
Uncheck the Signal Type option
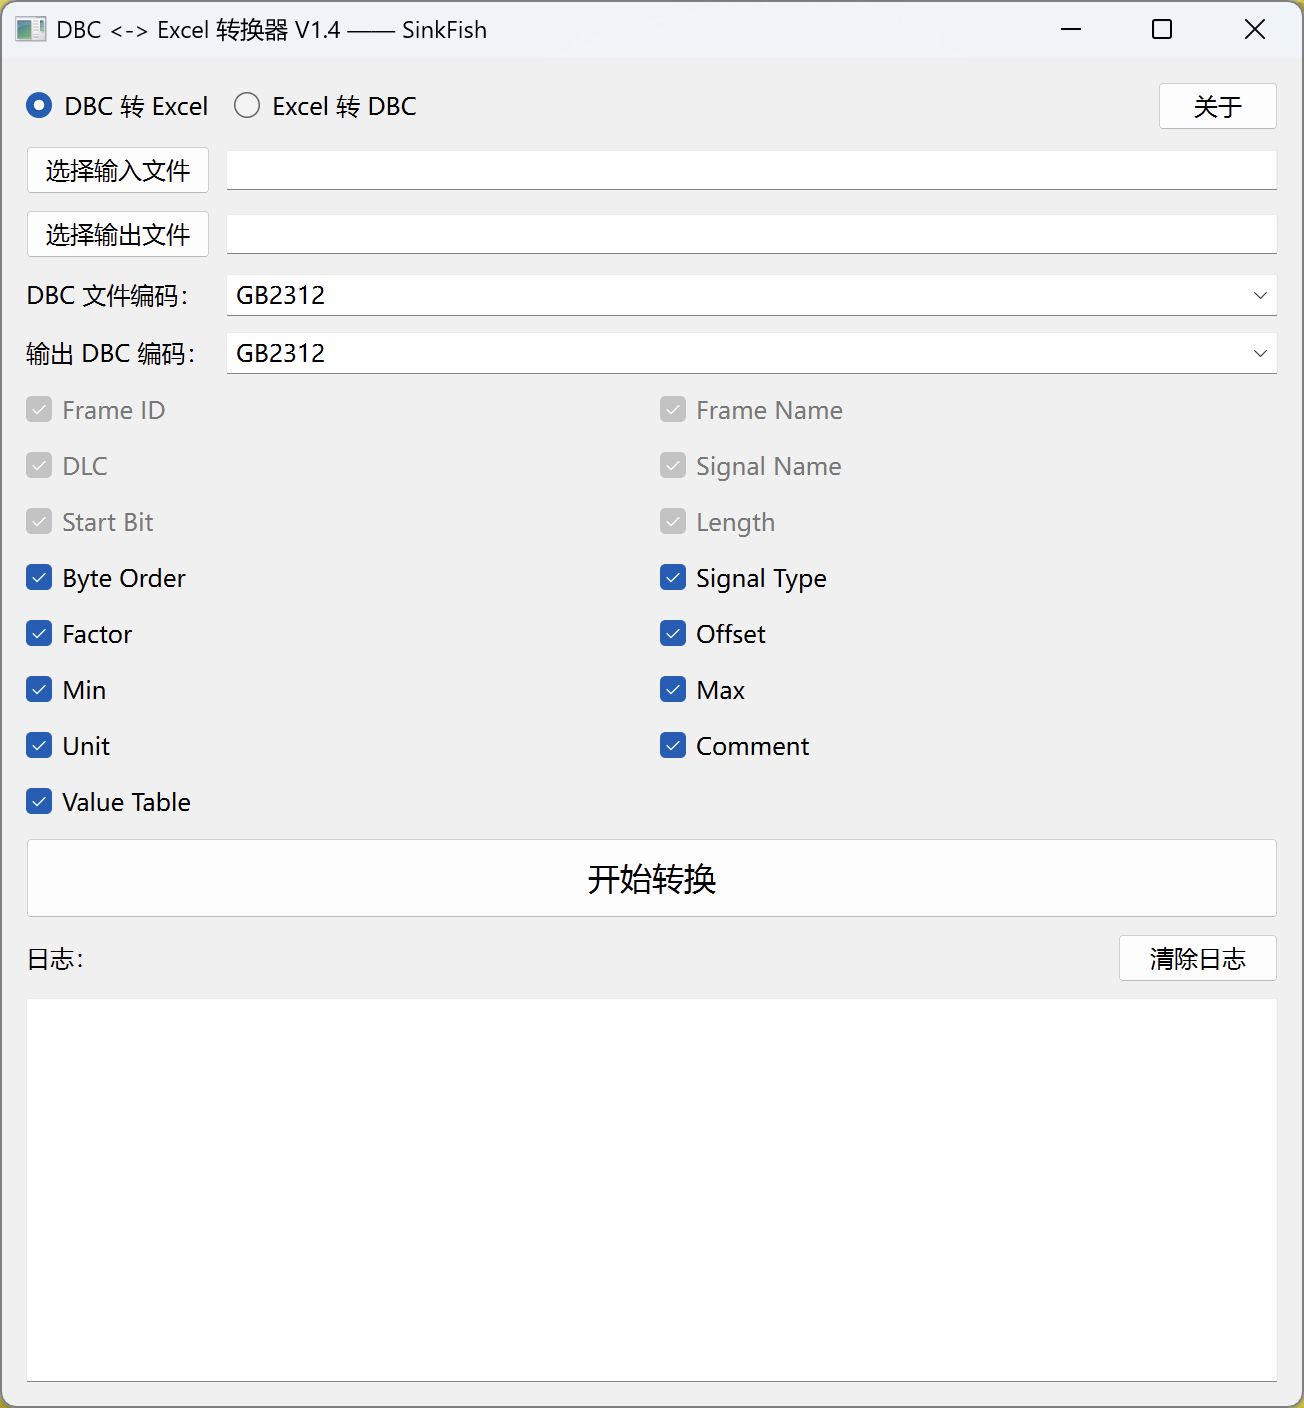[673, 577]
